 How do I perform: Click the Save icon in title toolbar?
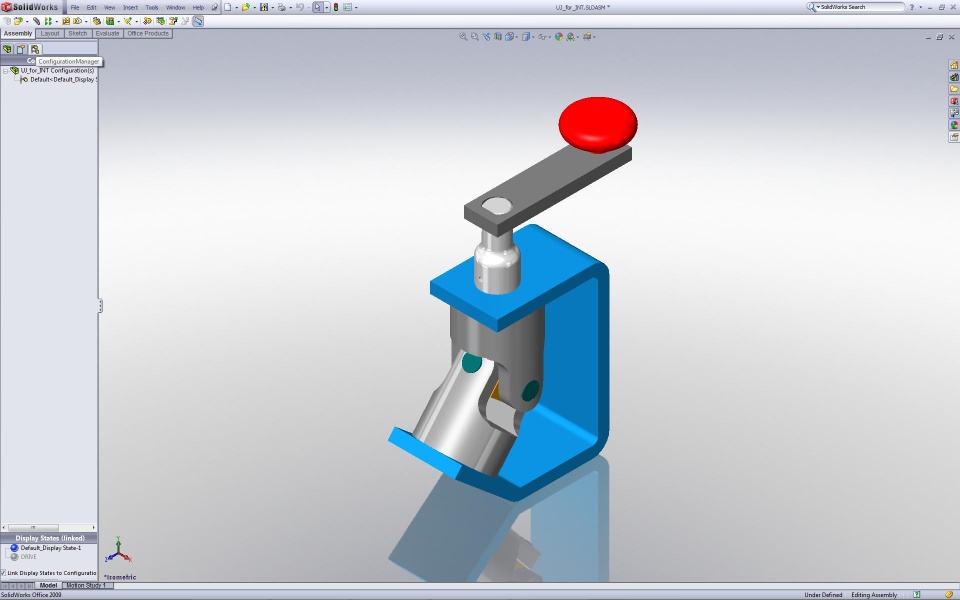point(264,7)
